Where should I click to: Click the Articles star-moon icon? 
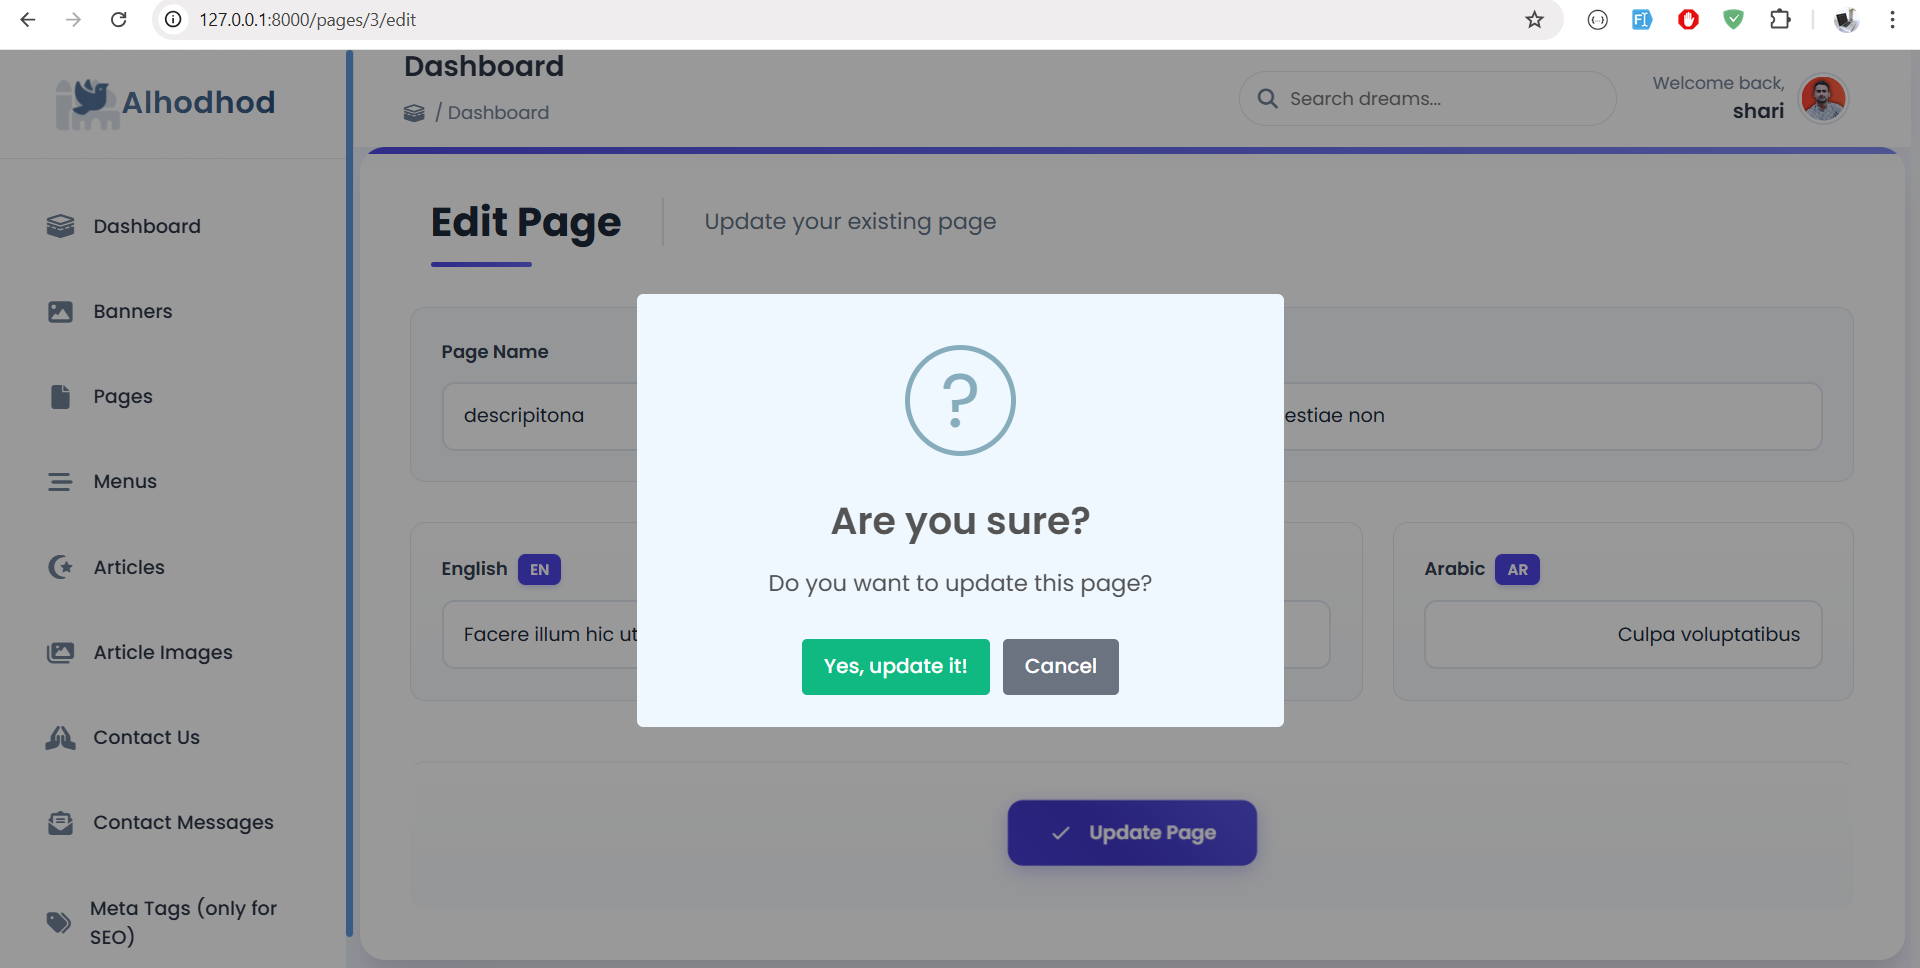pyautogui.click(x=60, y=567)
